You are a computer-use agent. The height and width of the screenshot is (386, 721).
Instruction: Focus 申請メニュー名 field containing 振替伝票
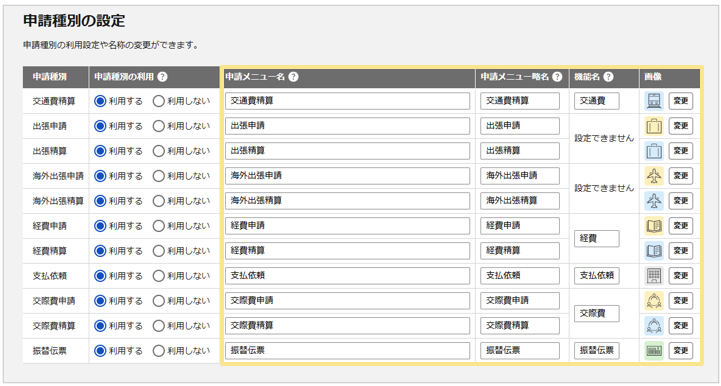[348, 351]
